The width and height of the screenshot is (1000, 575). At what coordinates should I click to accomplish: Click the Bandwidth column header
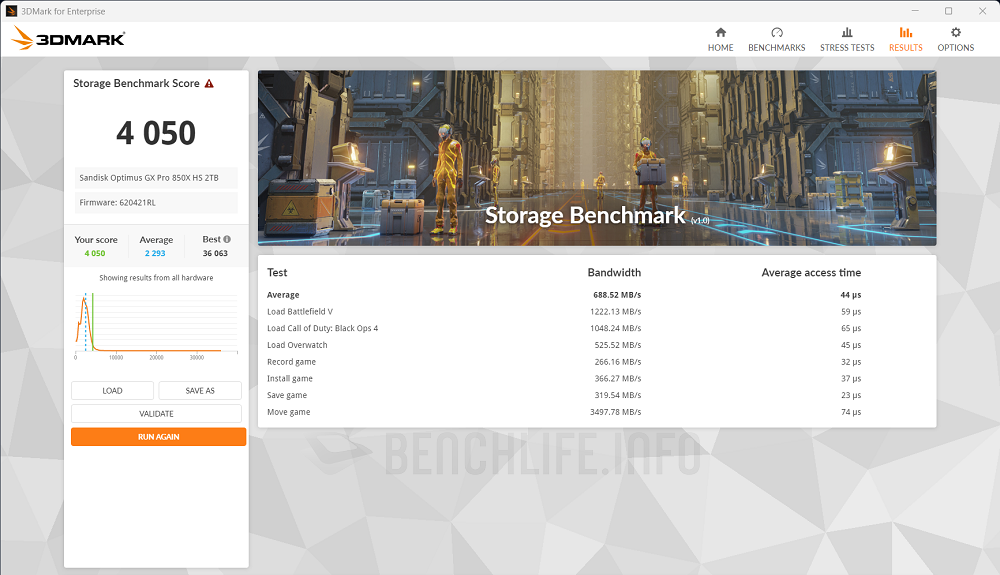(x=614, y=272)
